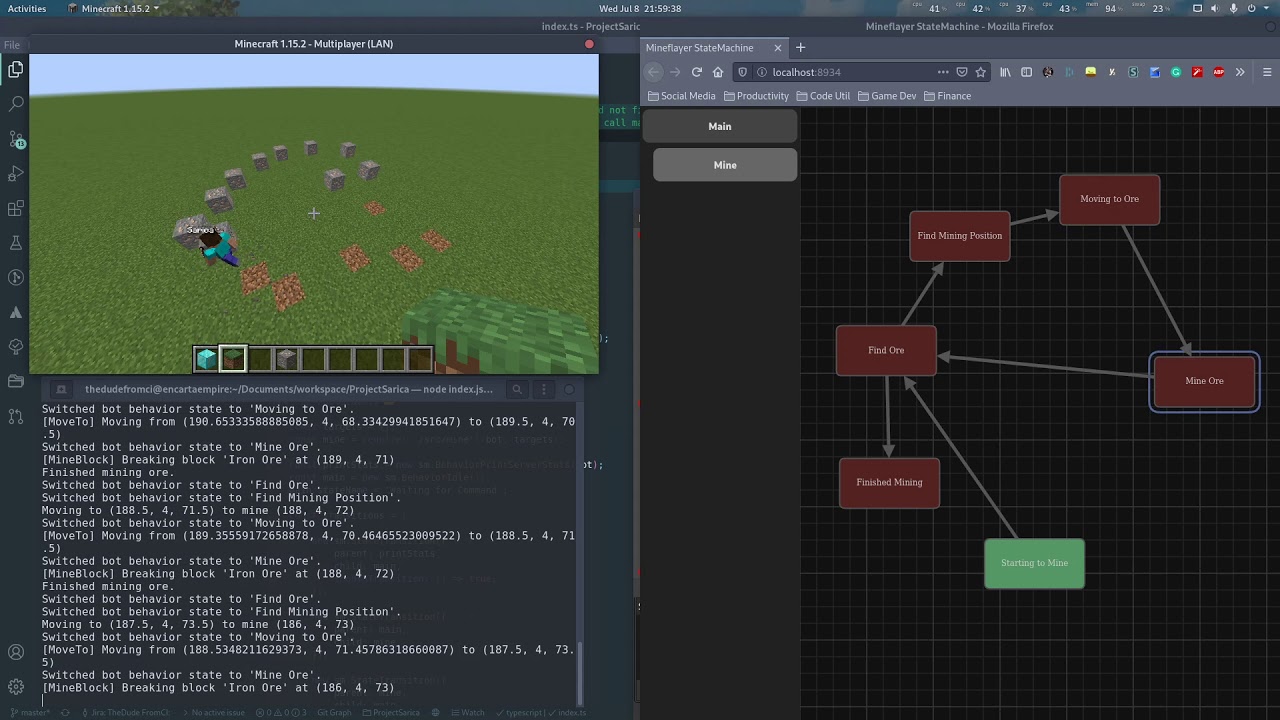The image size is (1280, 720).
Task: Open Firefox hamburger menu
Action: pyautogui.click(x=1267, y=72)
